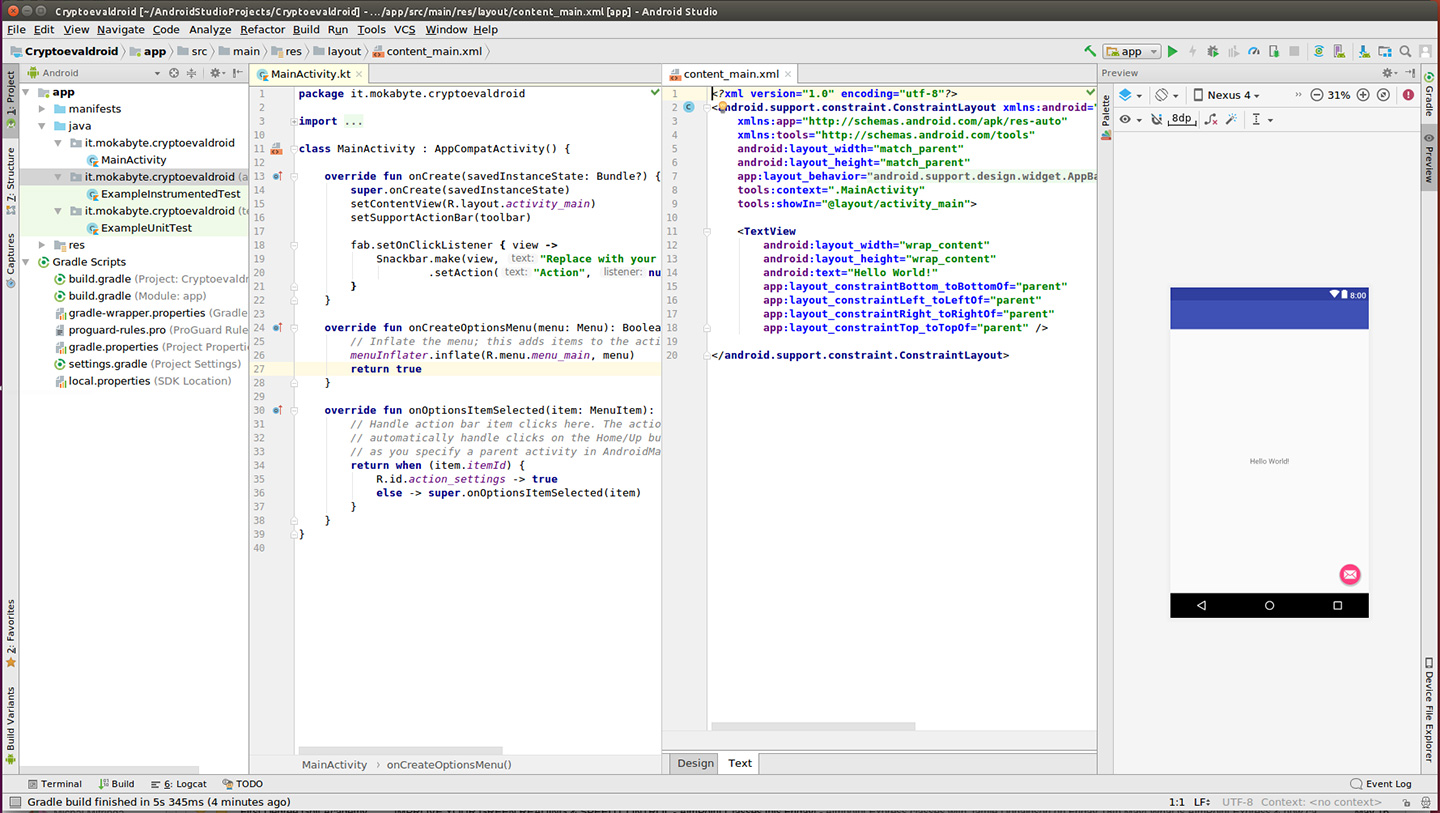This screenshot has width=1440, height=813.
Task: Open the TODO tool window
Action: [243, 784]
